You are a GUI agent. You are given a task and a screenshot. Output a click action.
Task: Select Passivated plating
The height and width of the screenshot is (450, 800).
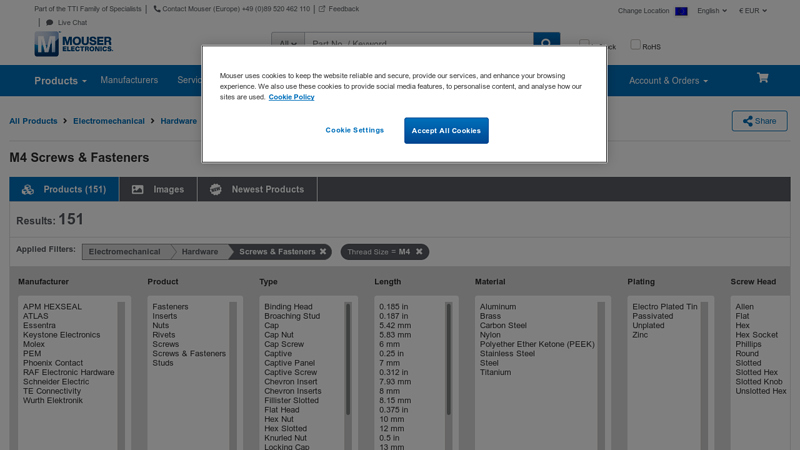(x=653, y=316)
